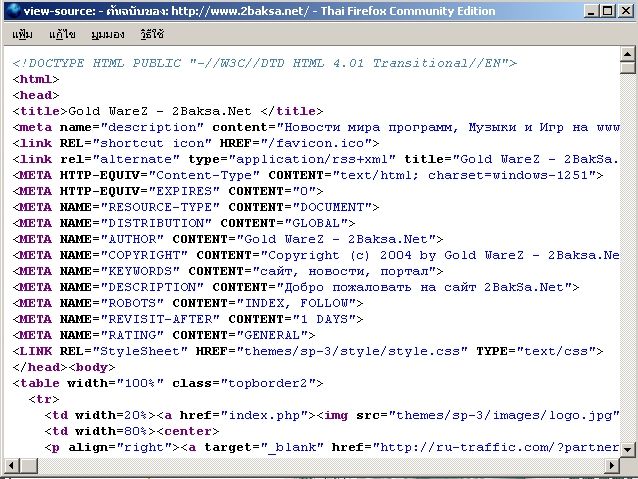
Task: Click the lowercase meta name="description" line
Action: click(316, 127)
